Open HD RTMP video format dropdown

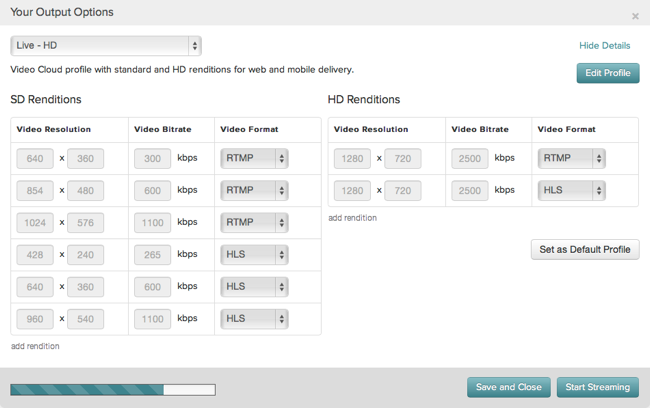point(572,158)
